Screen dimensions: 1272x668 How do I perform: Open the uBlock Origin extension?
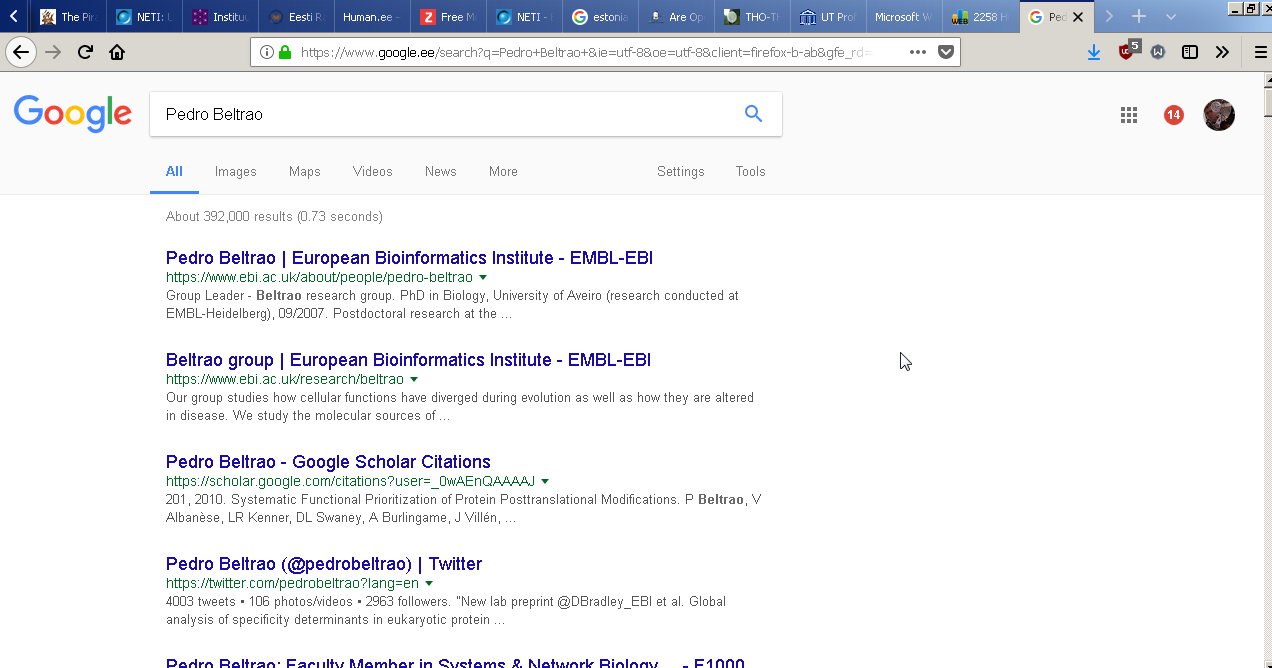(x=1127, y=51)
